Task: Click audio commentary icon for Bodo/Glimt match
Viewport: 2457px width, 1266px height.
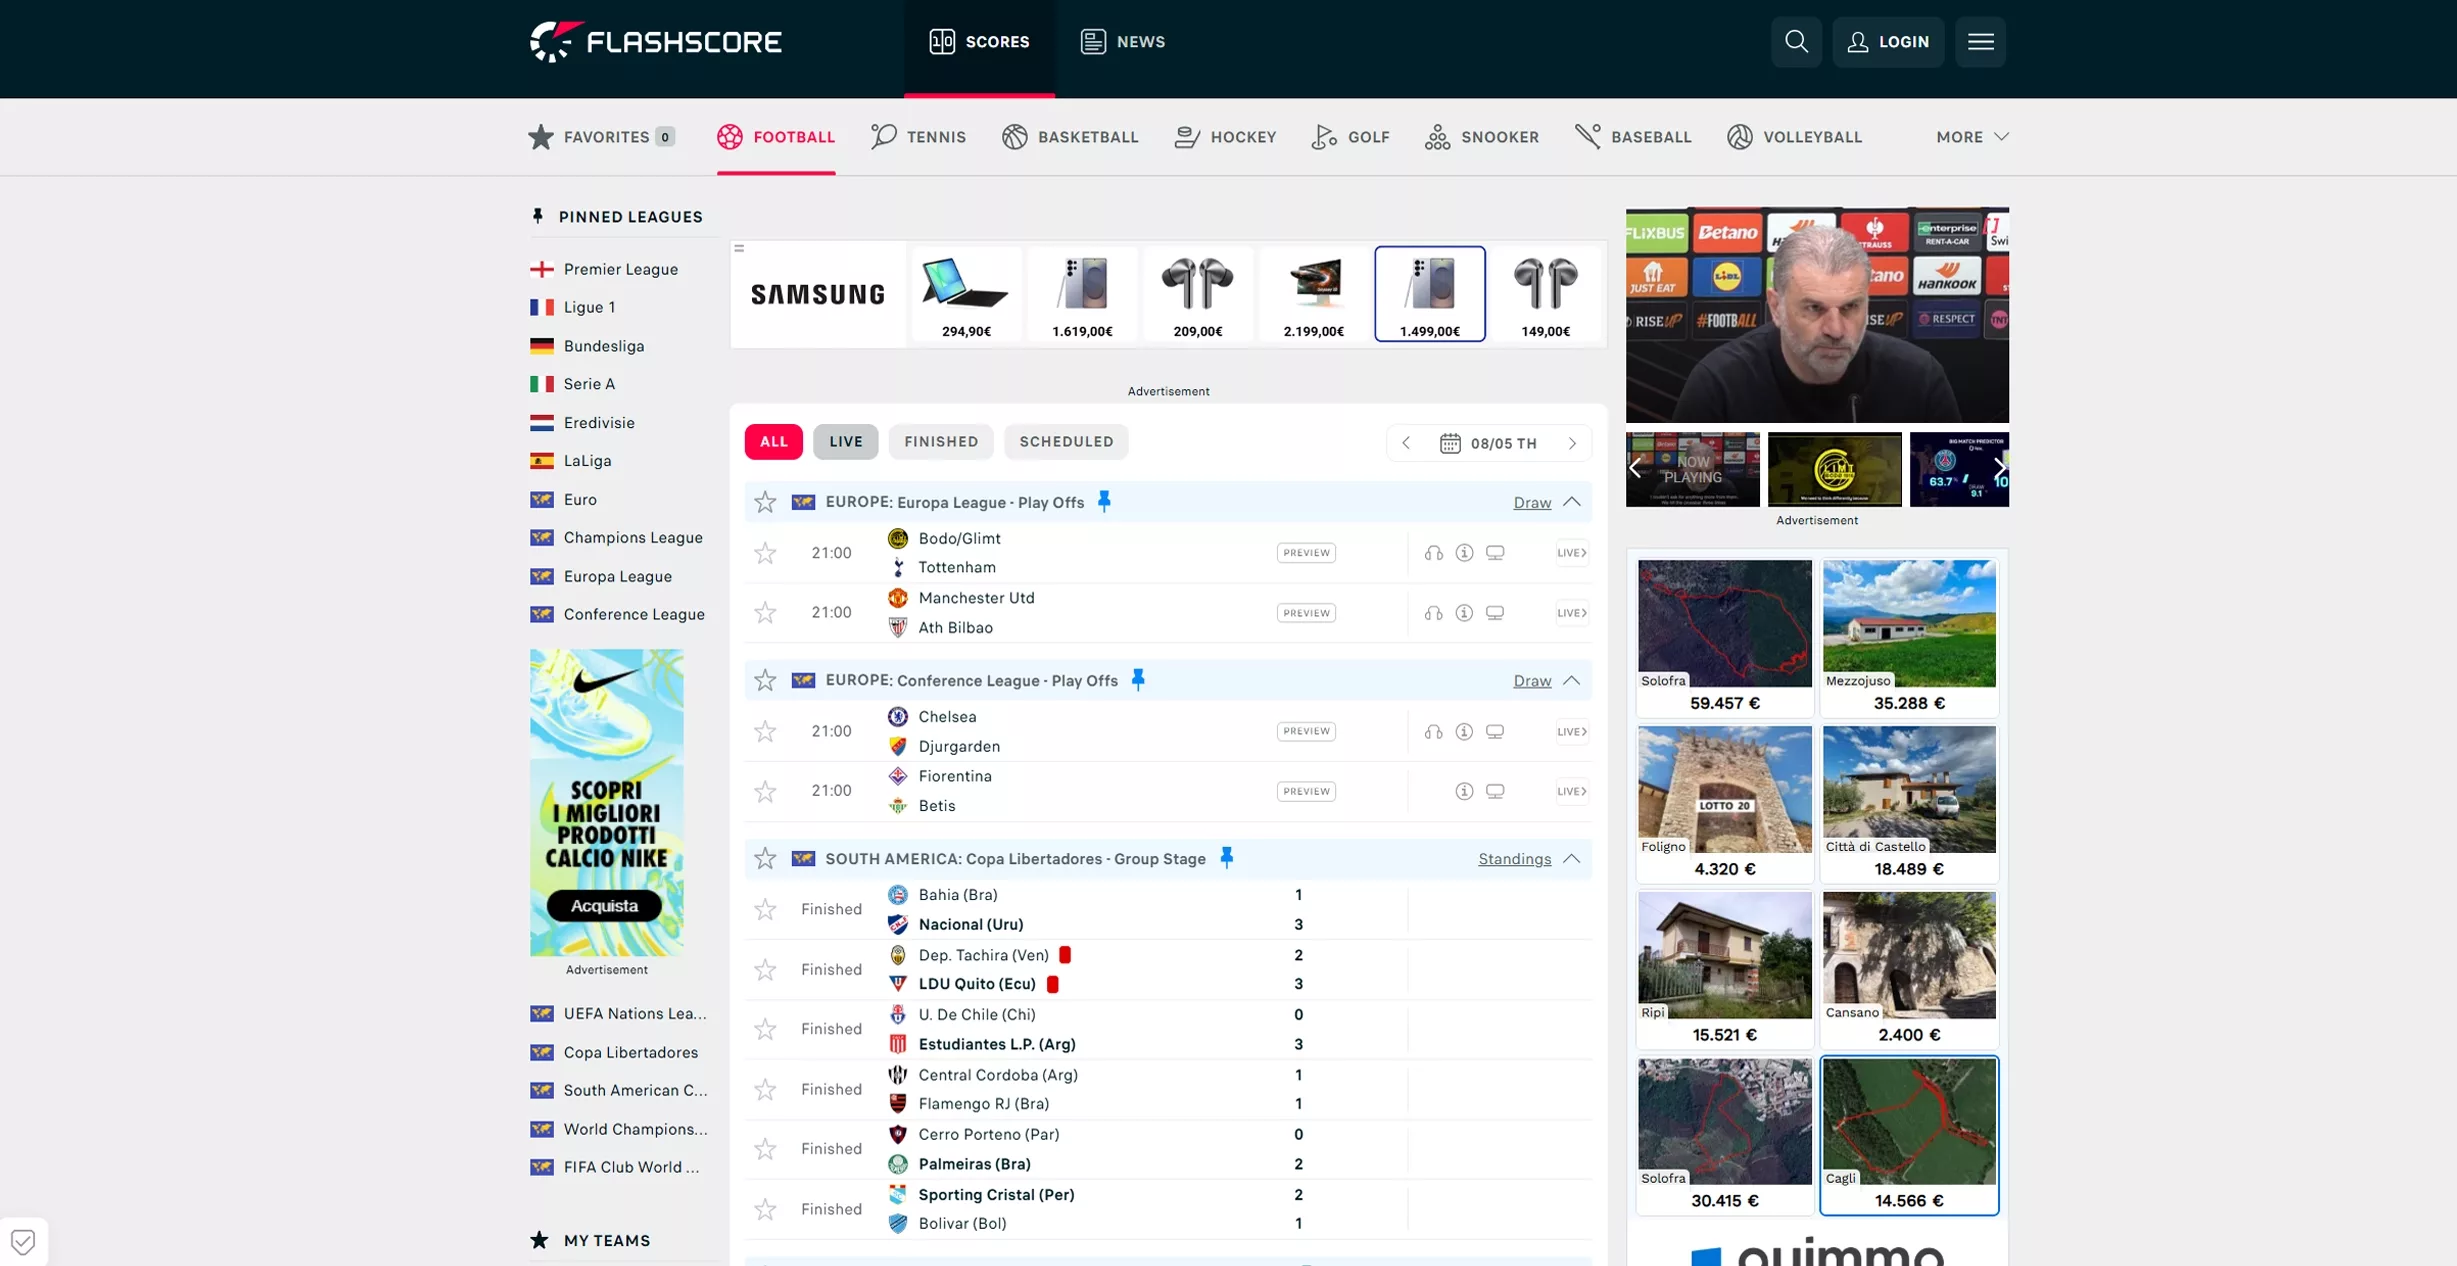Action: tap(1433, 553)
